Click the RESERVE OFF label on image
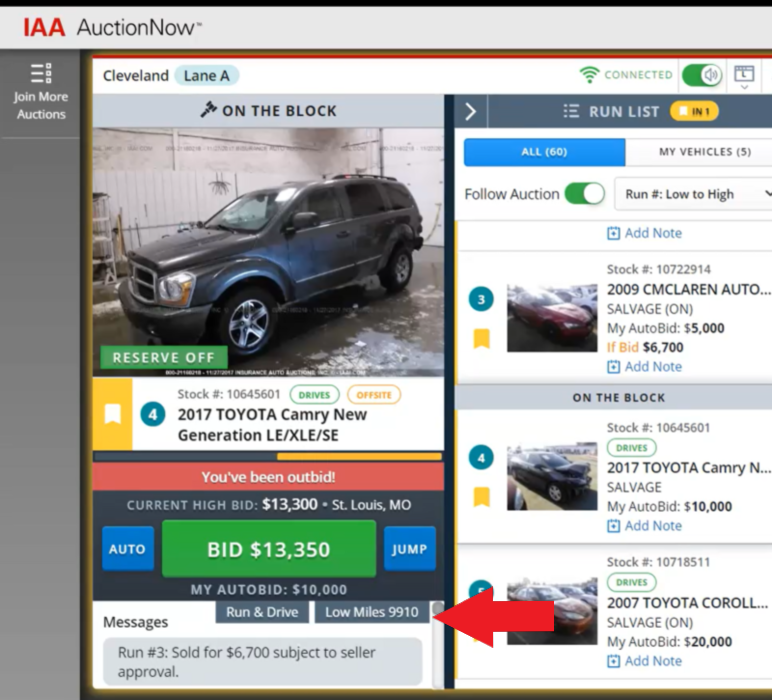Viewport: 772px width, 700px height. pyautogui.click(x=164, y=357)
